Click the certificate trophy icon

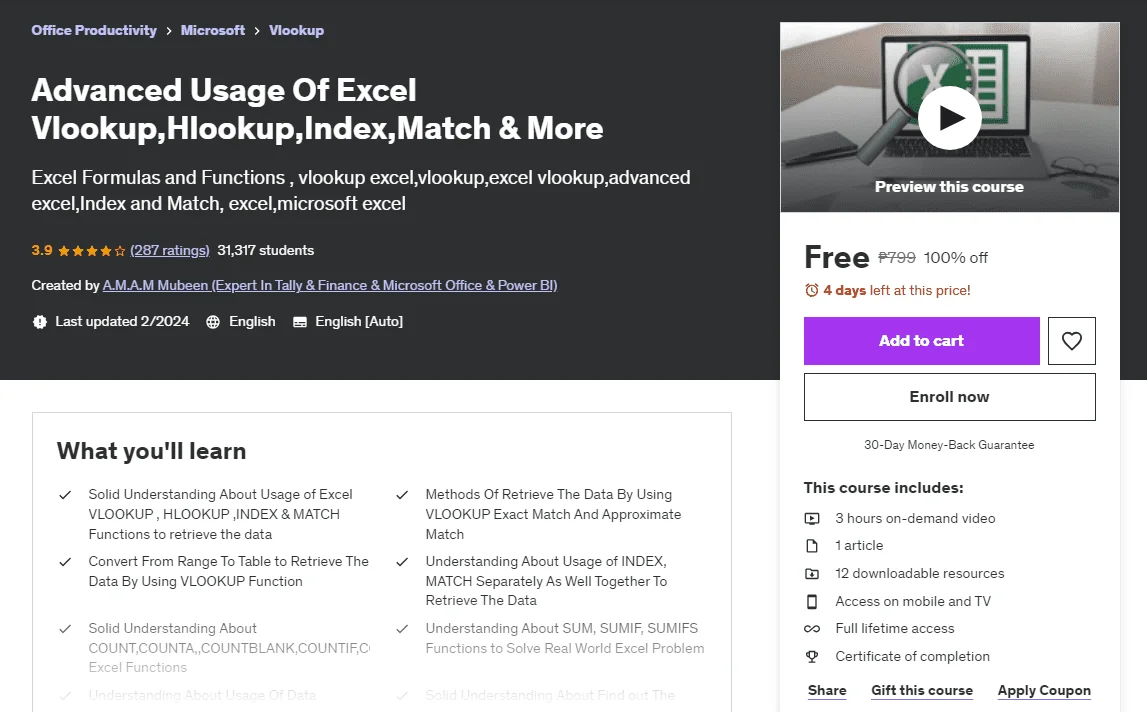[x=812, y=656]
